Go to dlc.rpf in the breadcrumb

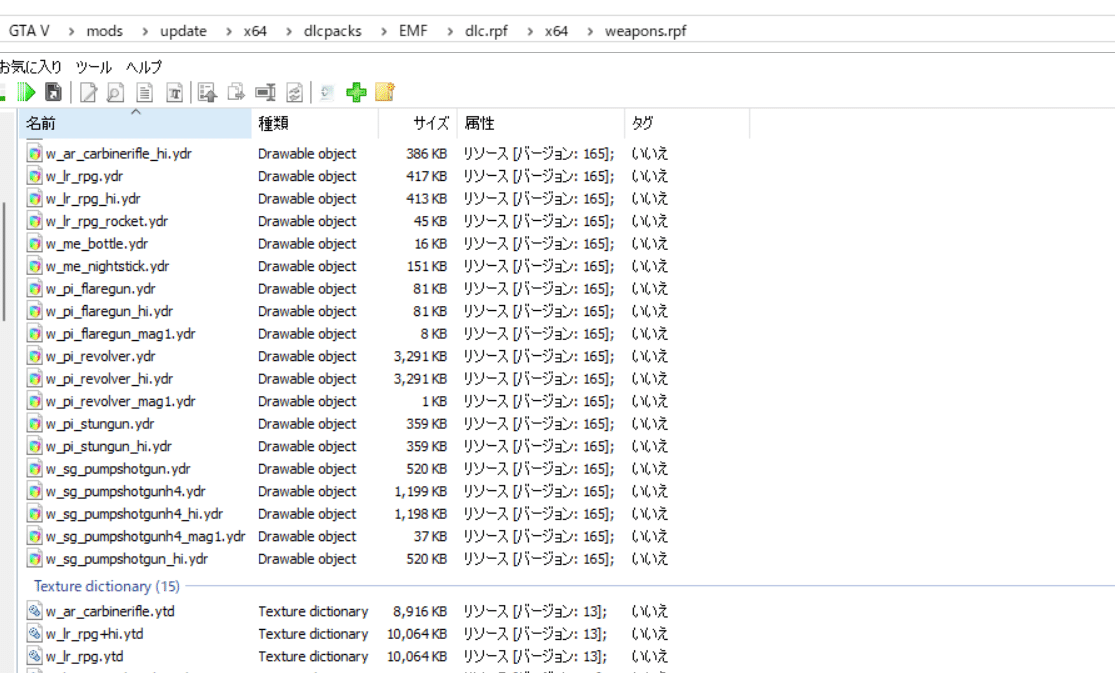pos(486,31)
